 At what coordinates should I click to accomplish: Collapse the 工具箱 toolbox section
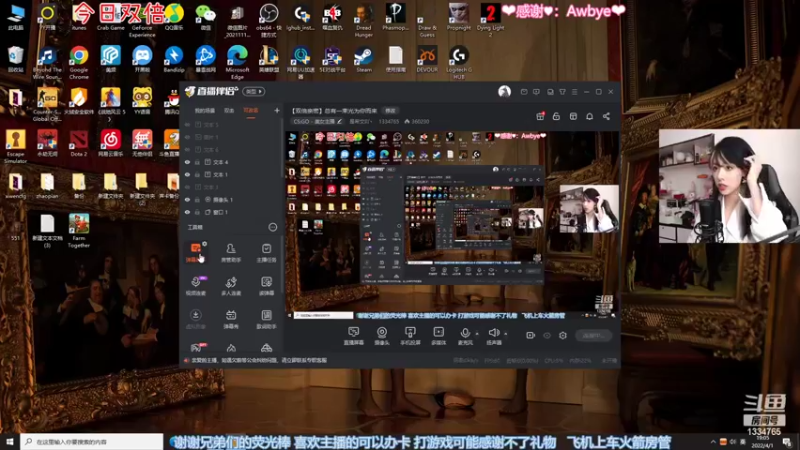tap(272, 227)
